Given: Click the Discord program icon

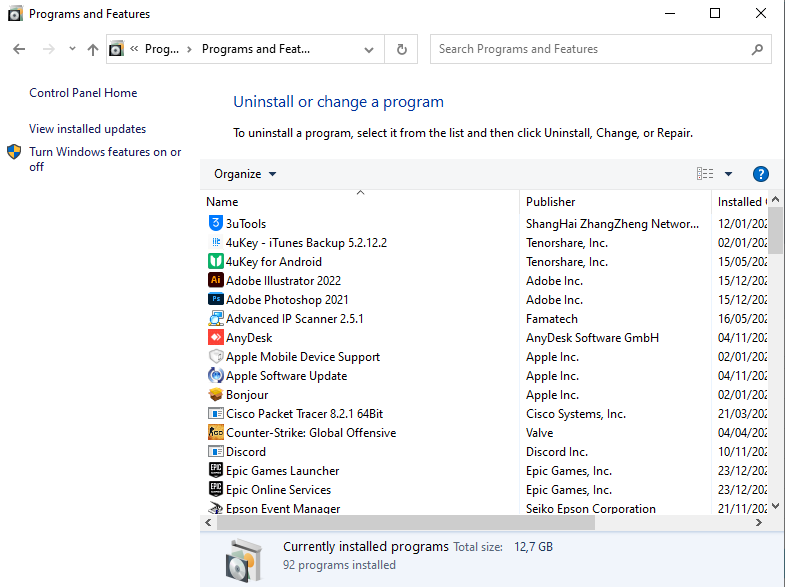Looking at the screenshot, I should coord(215,451).
